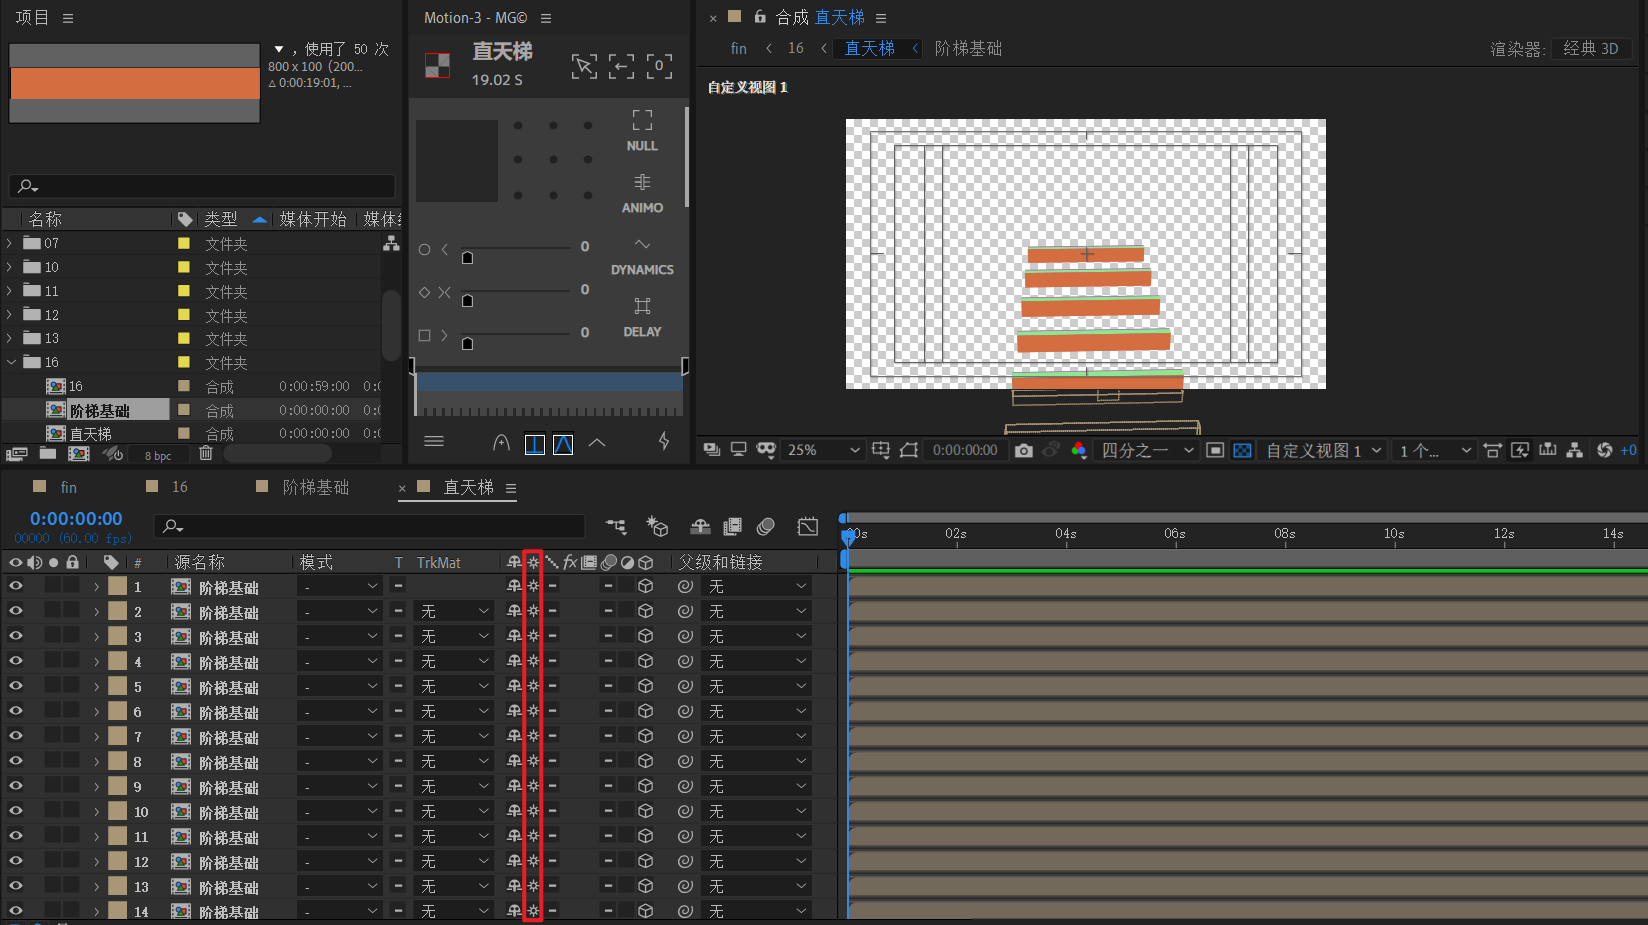Toggle region of interest in viewer

(1215, 451)
